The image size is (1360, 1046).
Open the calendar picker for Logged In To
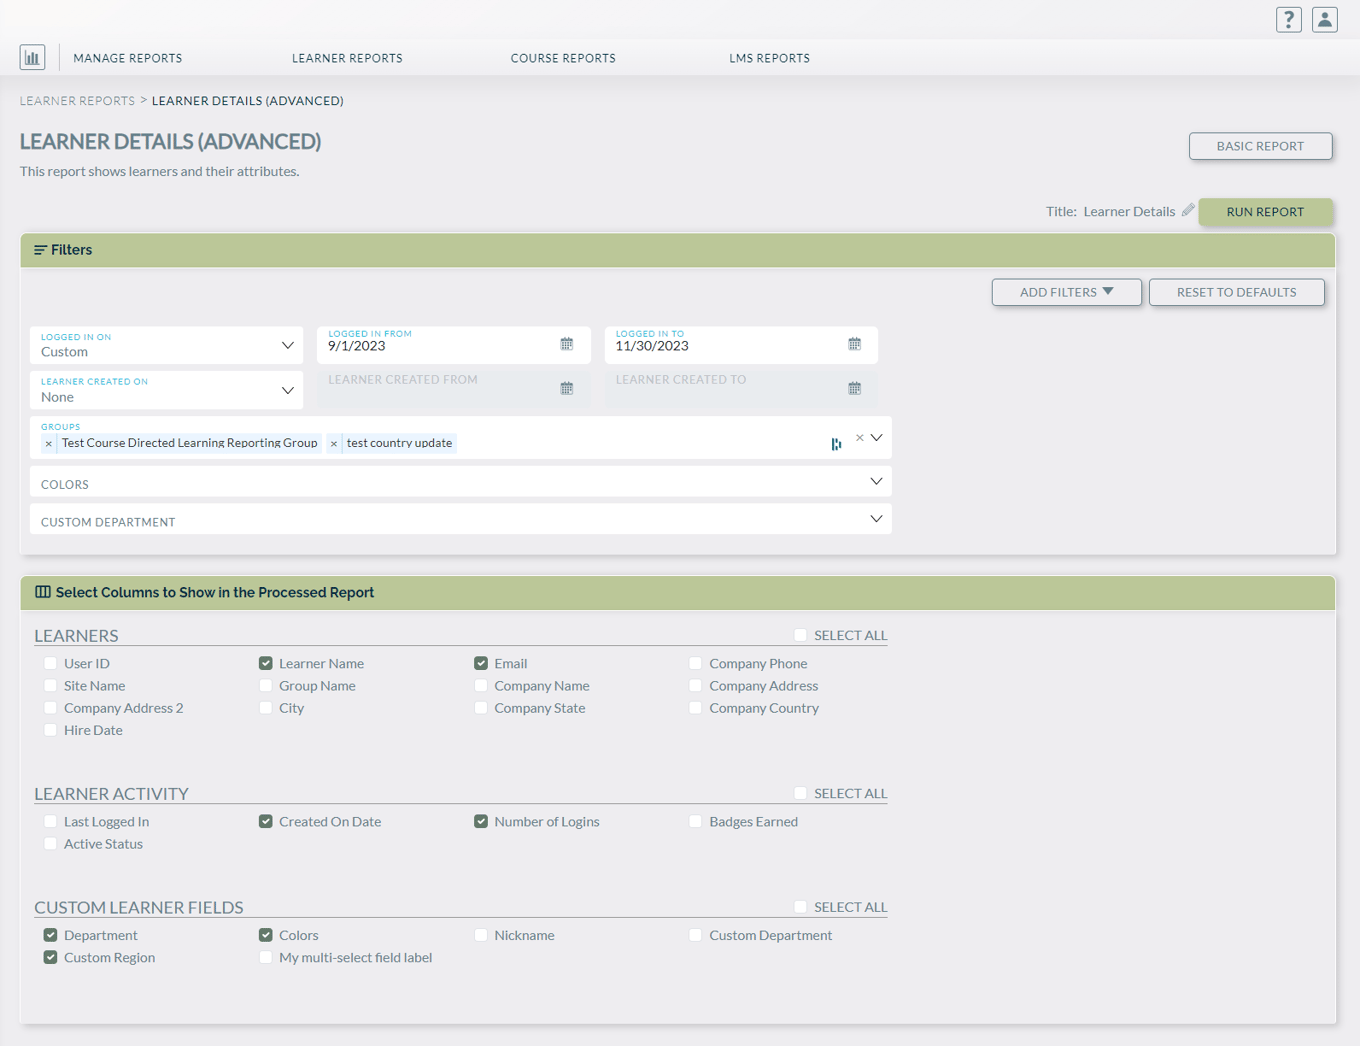pyautogui.click(x=854, y=343)
